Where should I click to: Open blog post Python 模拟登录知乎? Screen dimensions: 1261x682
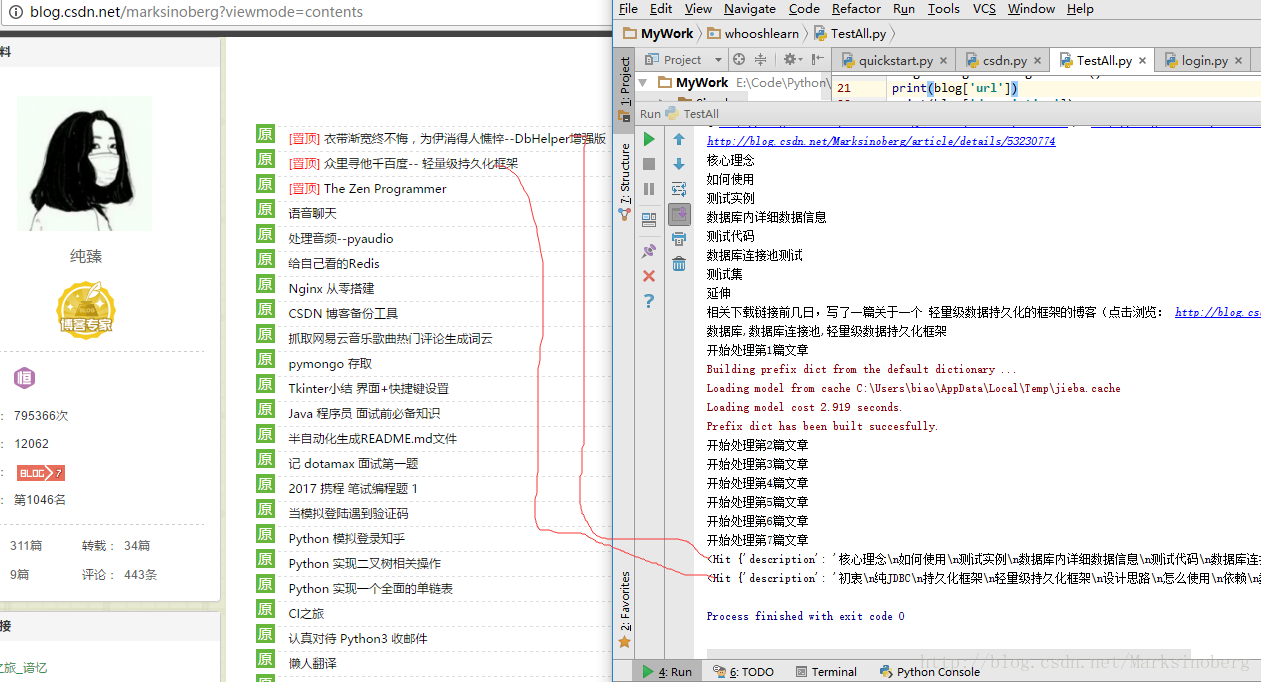(348, 539)
